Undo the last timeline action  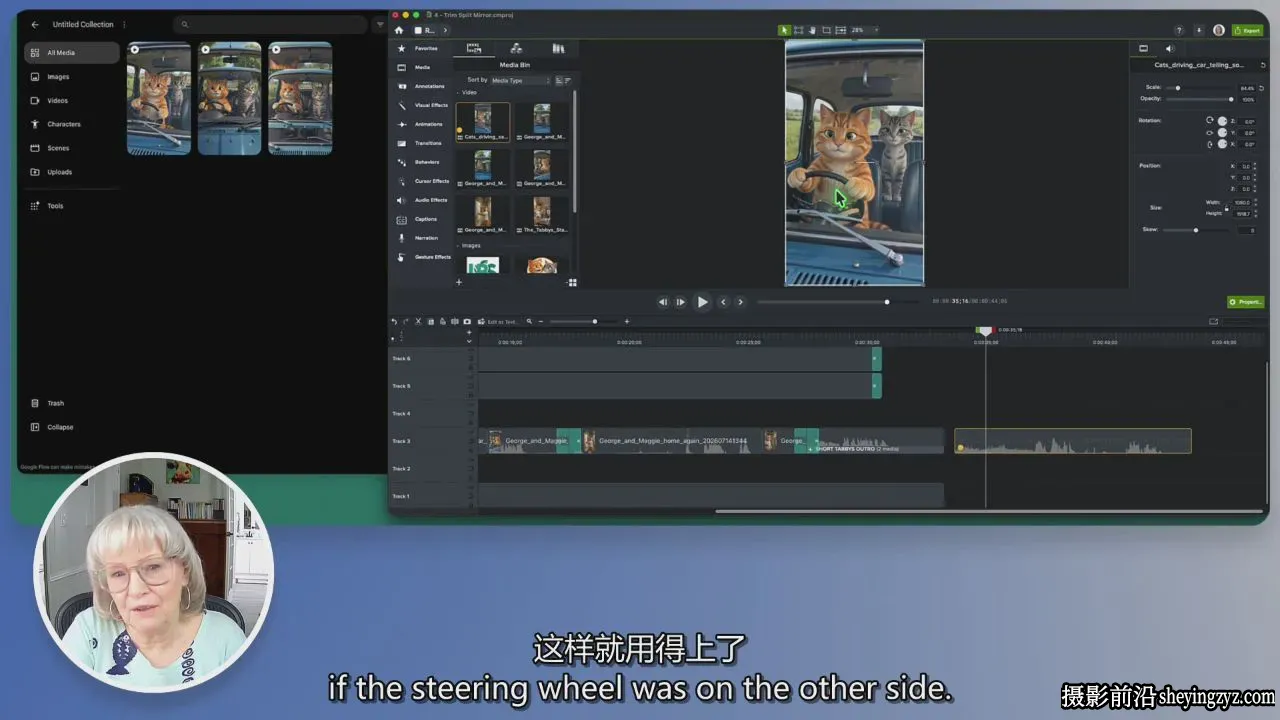click(x=394, y=321)
